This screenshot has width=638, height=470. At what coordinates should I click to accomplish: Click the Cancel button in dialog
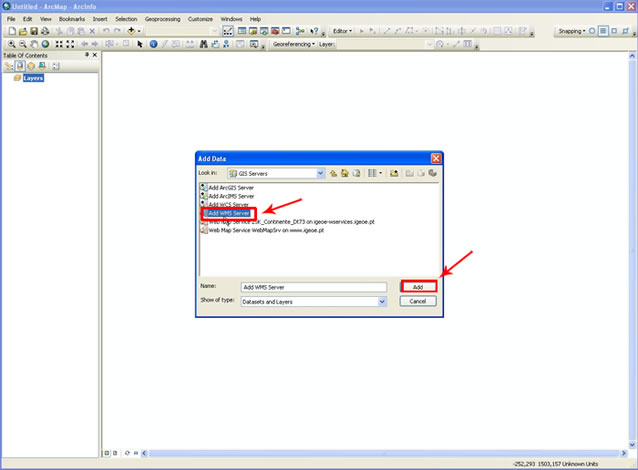coord(418,301)
